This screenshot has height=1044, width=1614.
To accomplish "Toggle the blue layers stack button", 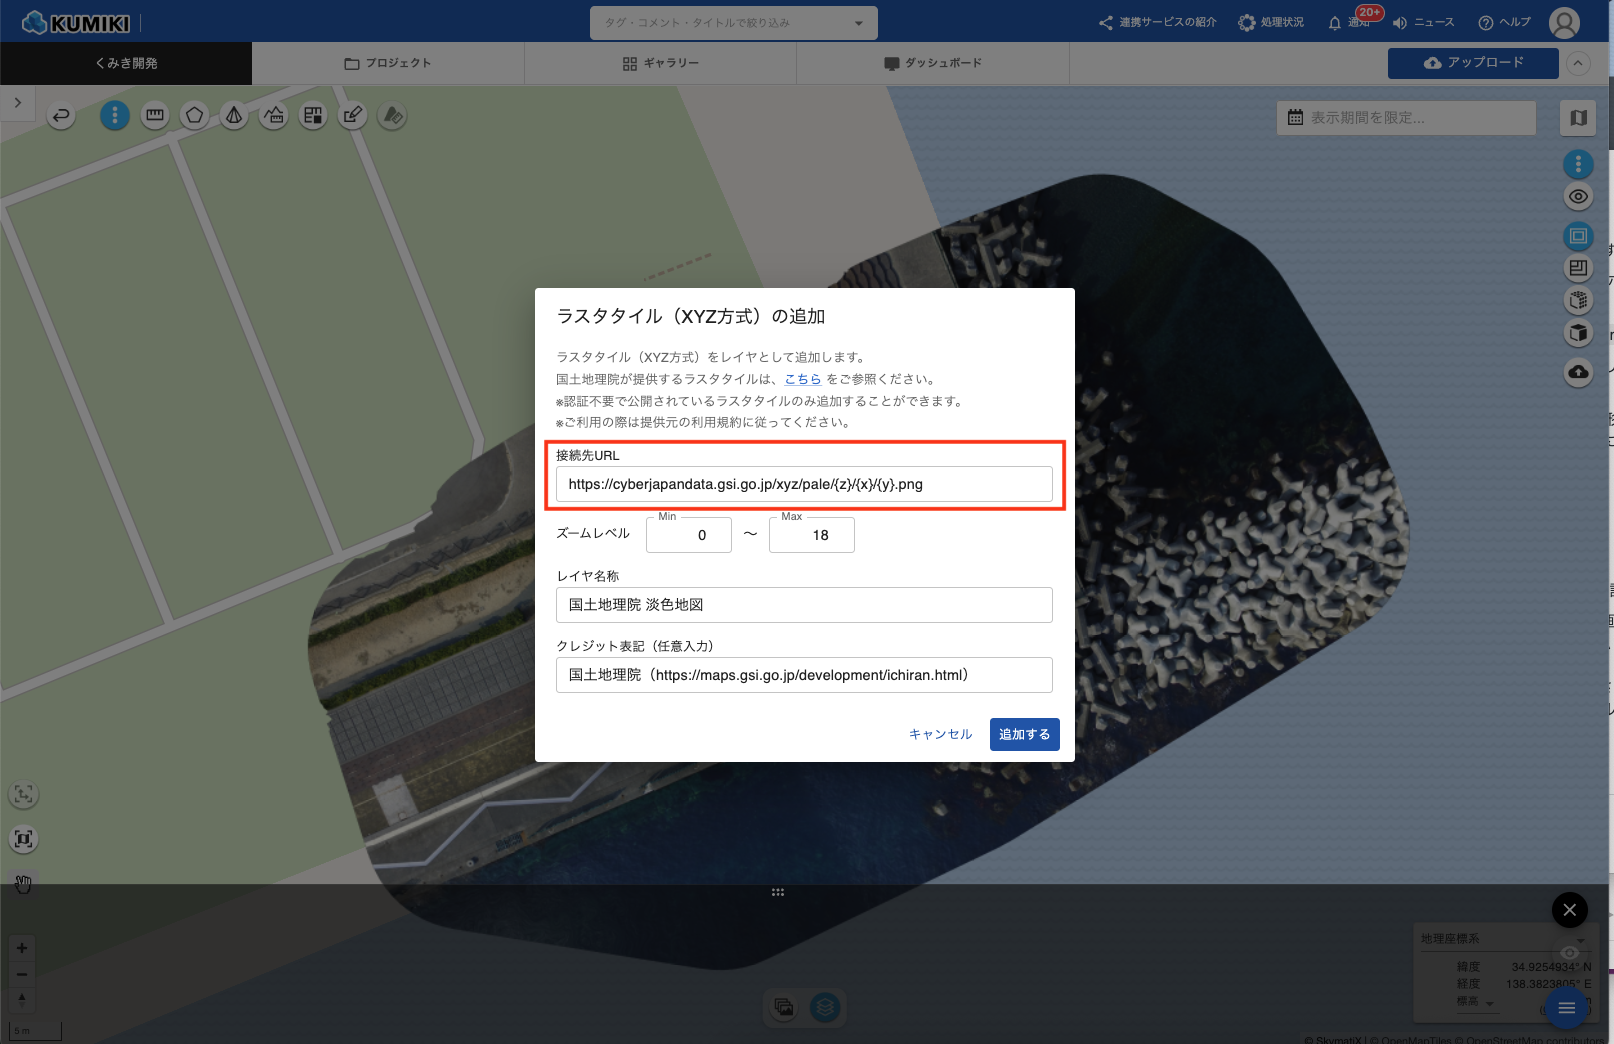I will [x=825, y=1007].
